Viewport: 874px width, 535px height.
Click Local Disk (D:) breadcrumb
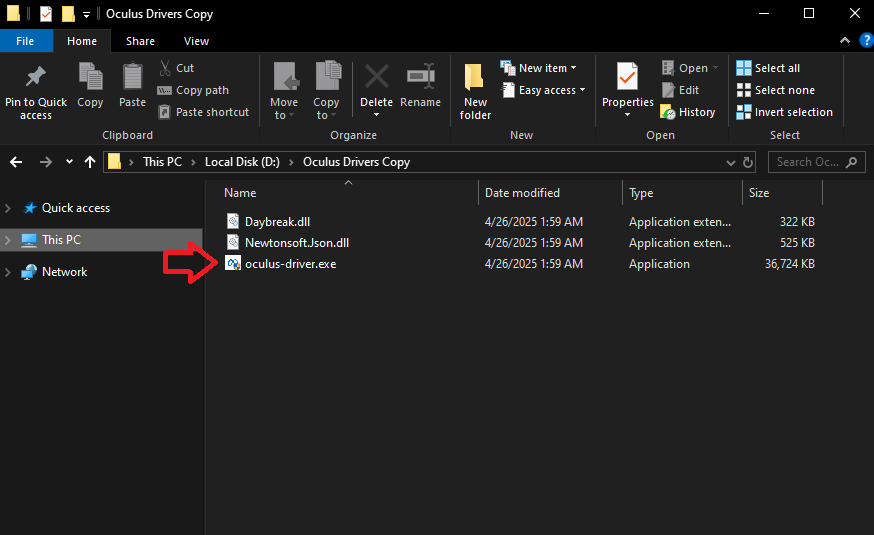pos(242,162)
